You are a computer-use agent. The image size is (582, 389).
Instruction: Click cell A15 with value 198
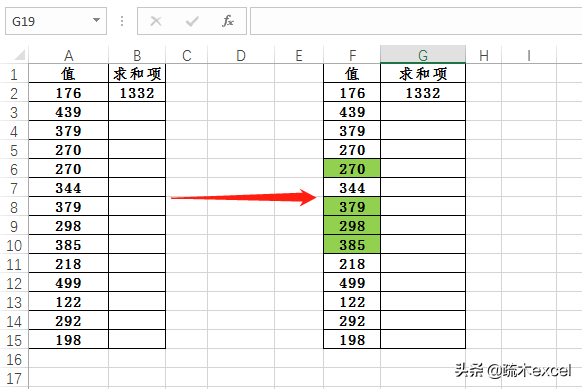68,340
